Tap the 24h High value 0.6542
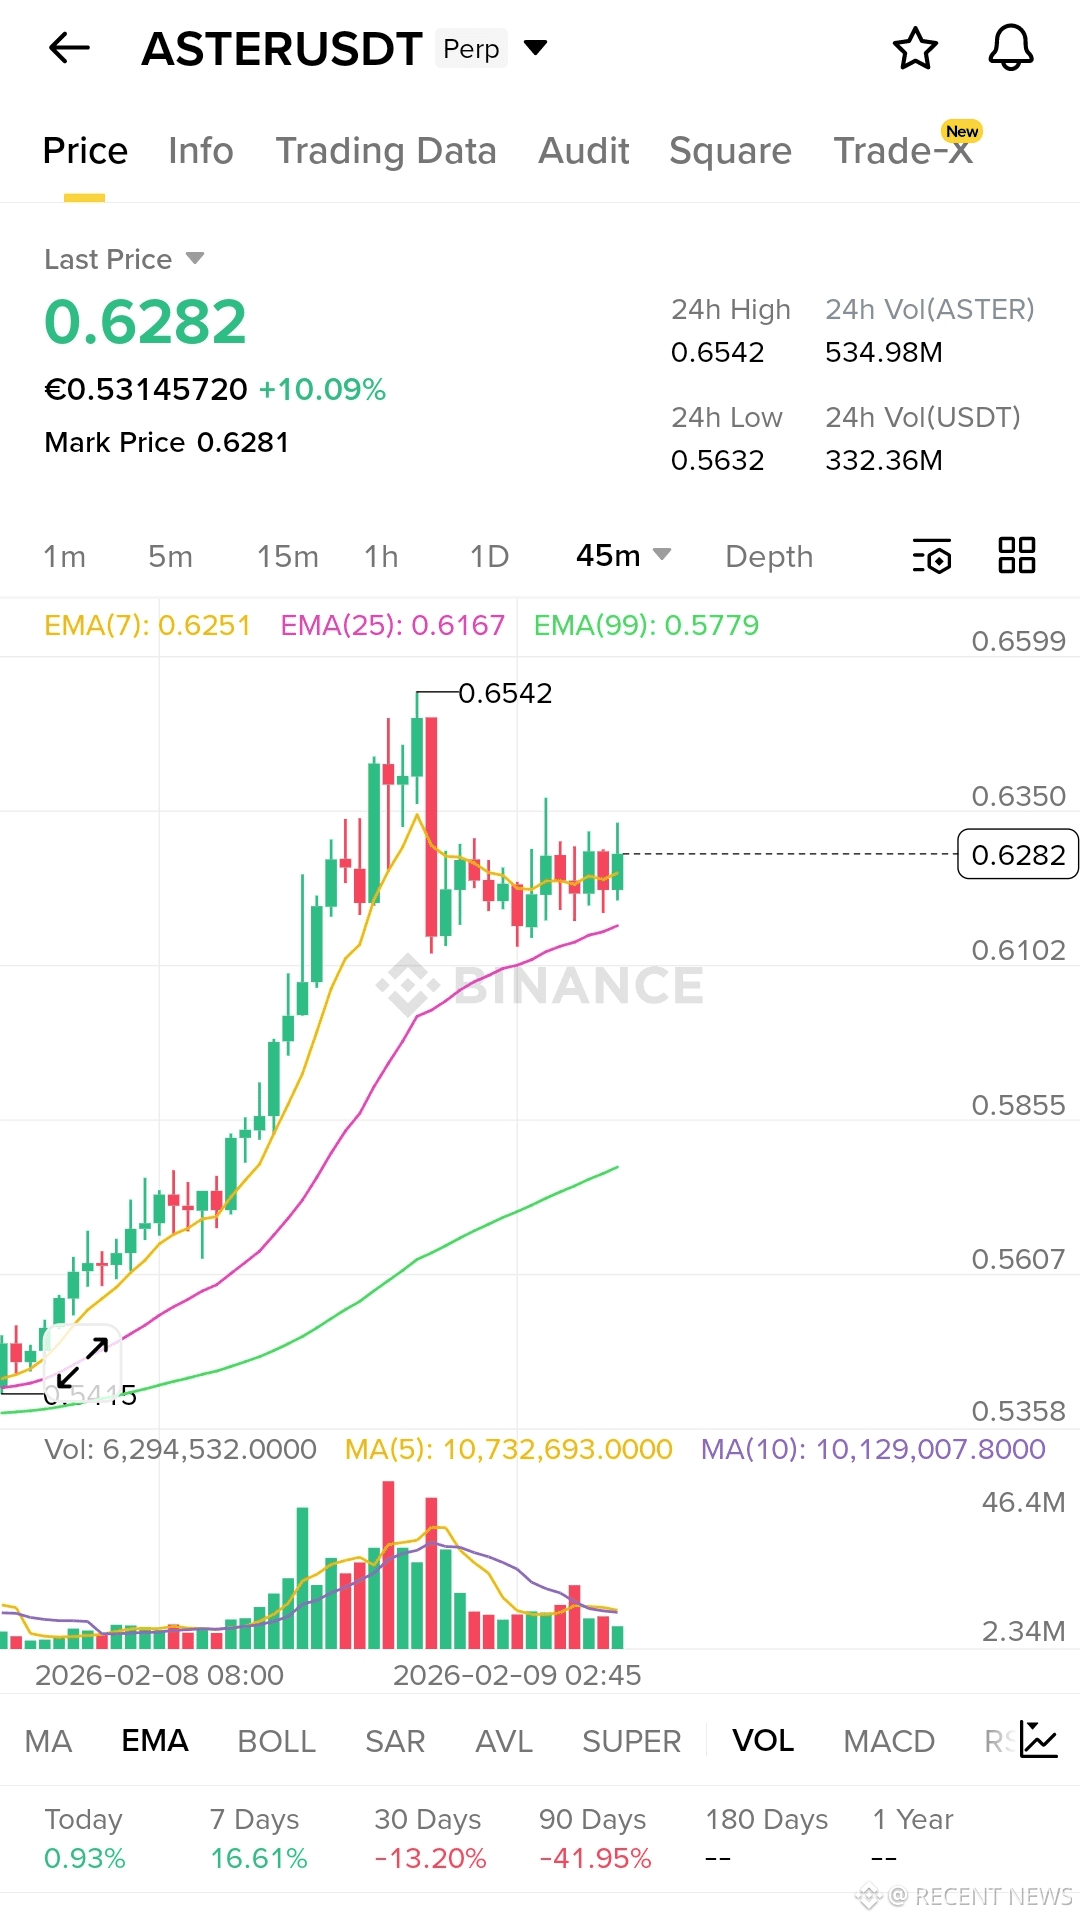This screenshot has height=1921, width=1080. tap(717, 352)
